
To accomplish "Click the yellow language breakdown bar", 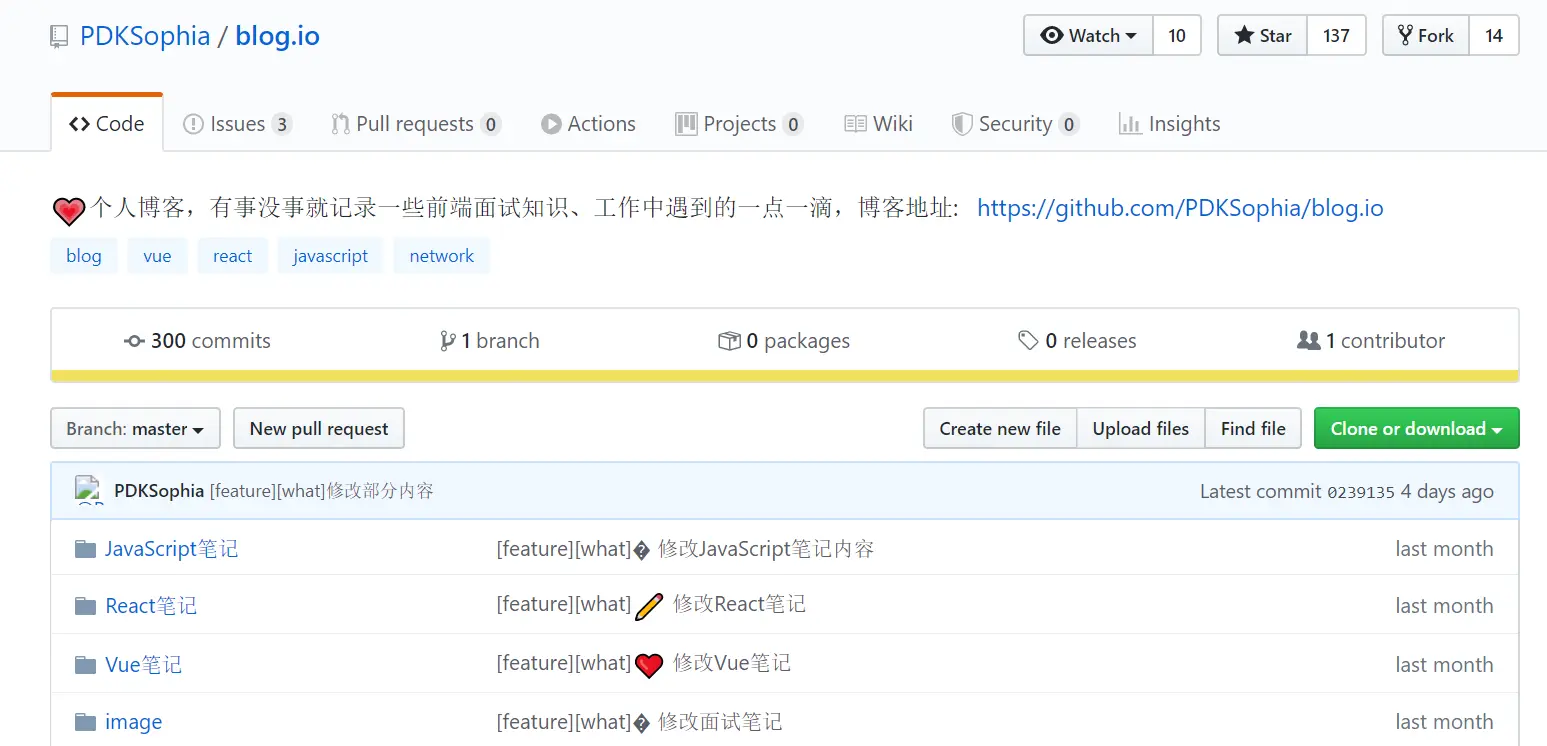I will (x=785, y=377).
